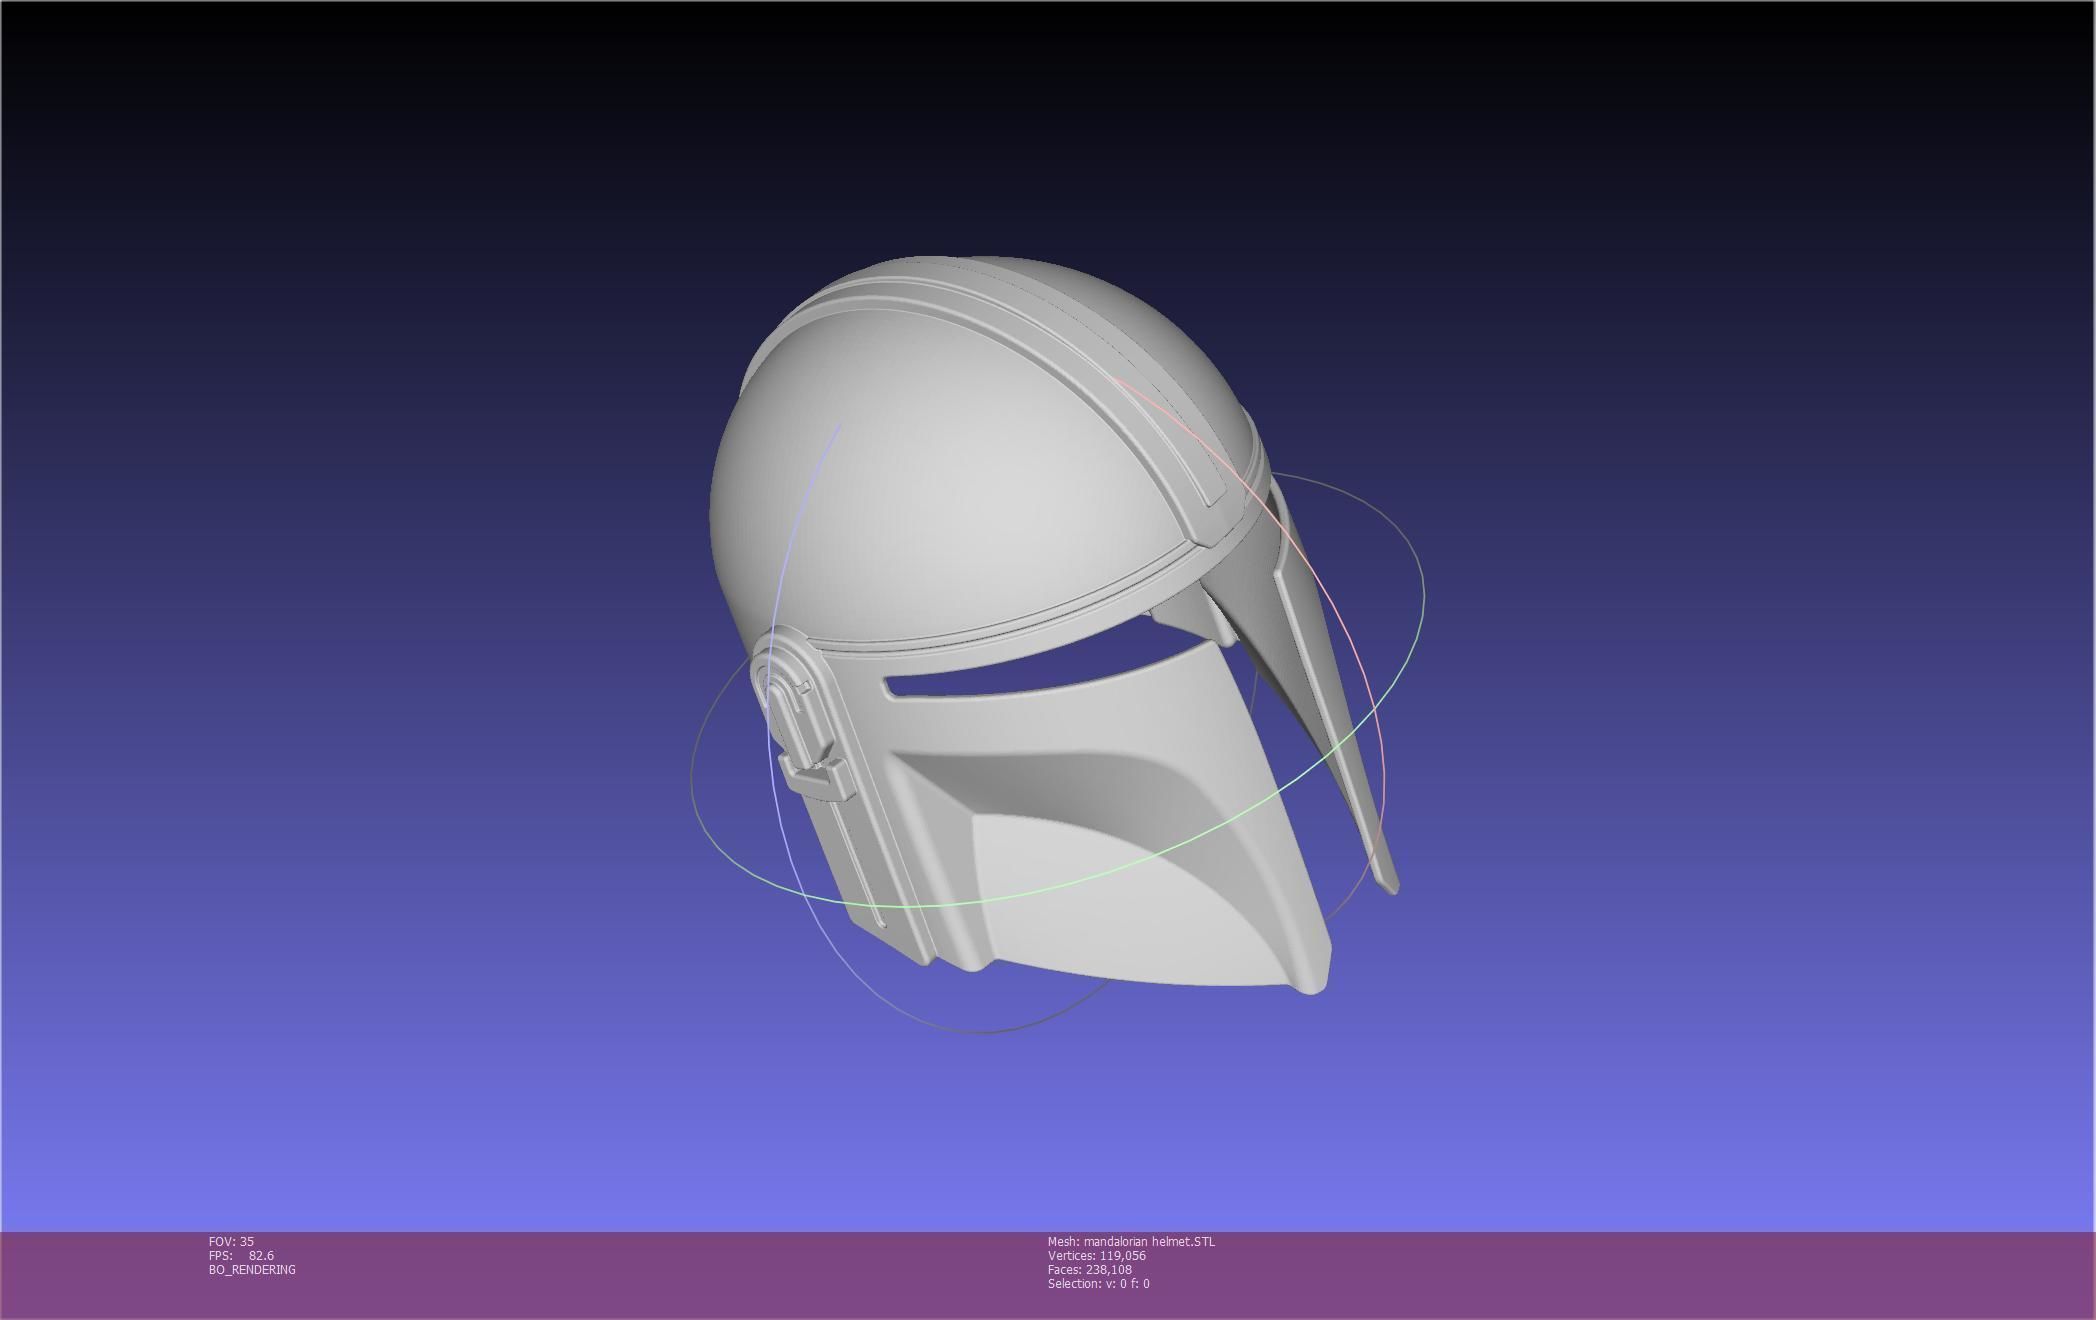Click the FOV: 35 readout

[231, 1241]
